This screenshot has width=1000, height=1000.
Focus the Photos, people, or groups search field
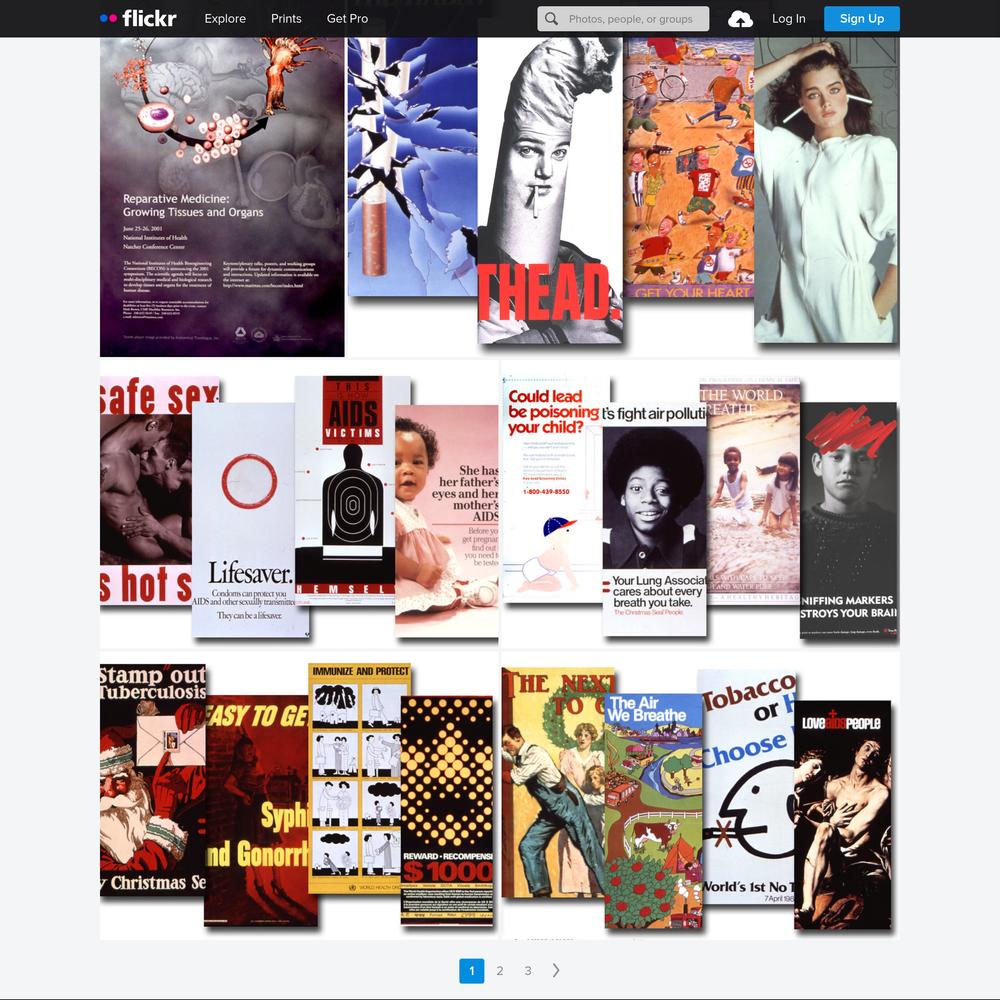623,18
